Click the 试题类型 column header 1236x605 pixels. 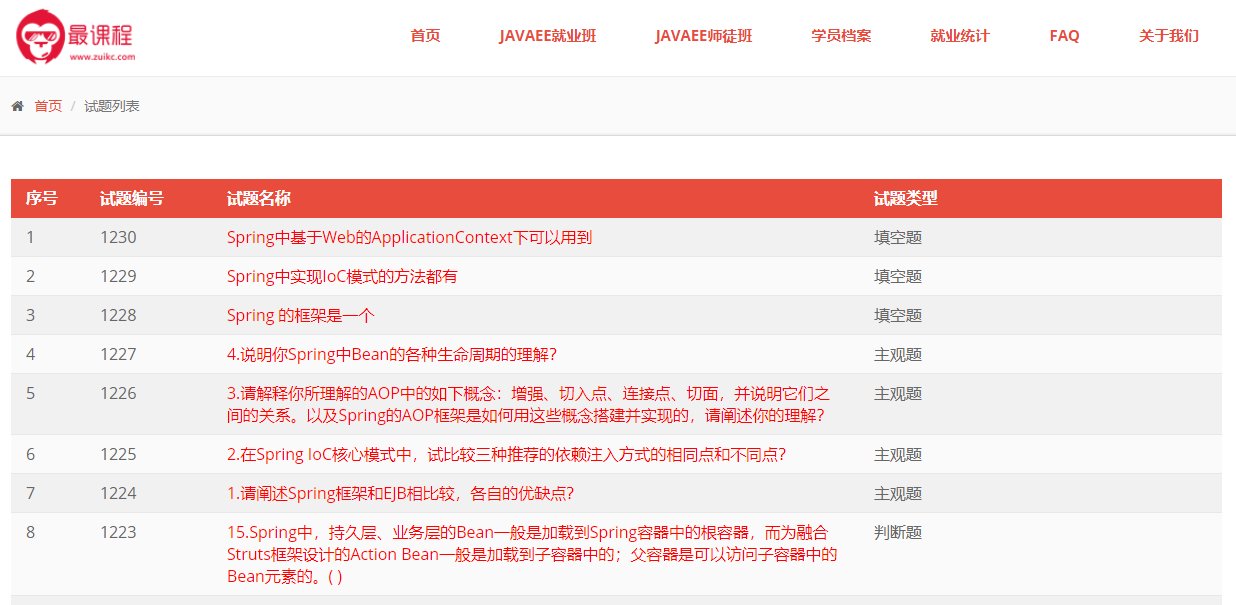click(906, 198)
